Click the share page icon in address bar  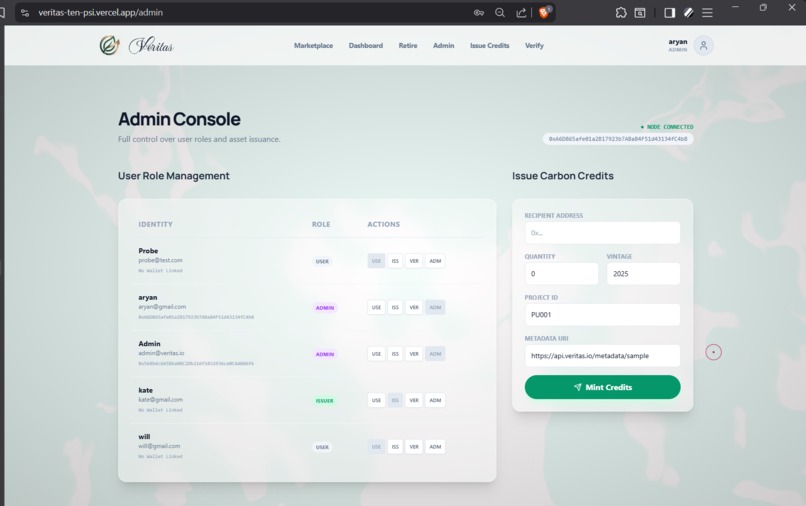coord(521,13)
